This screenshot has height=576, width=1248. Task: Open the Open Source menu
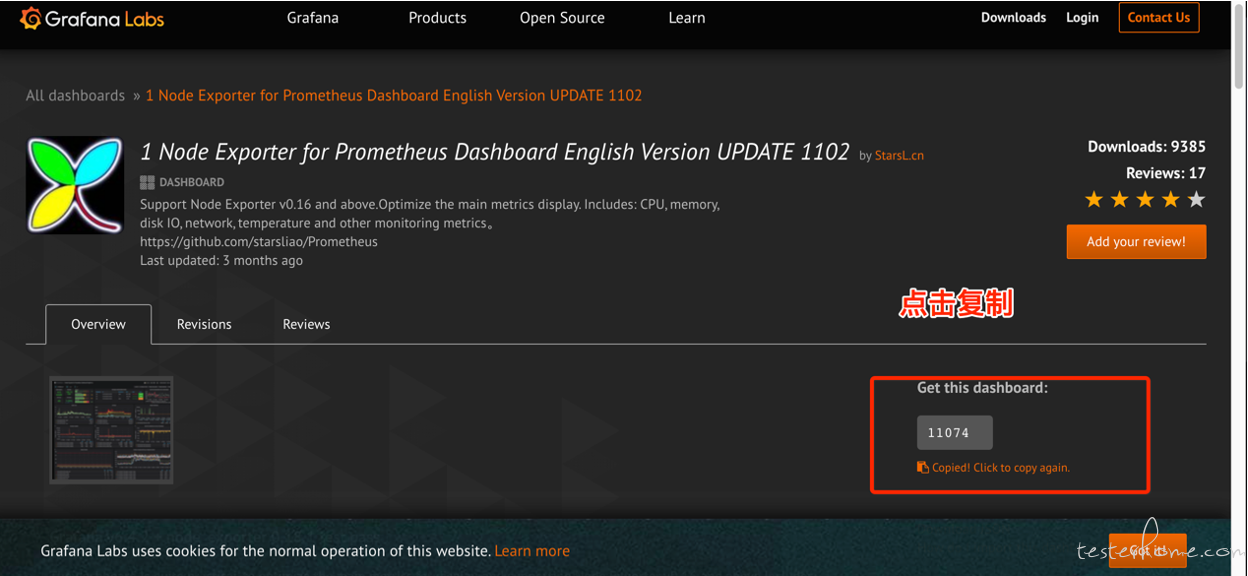562,18
